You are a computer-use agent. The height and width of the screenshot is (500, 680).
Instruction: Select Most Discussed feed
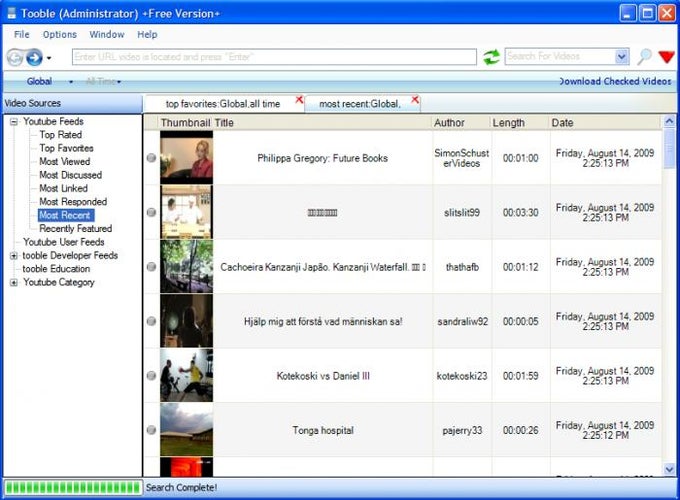70,175
